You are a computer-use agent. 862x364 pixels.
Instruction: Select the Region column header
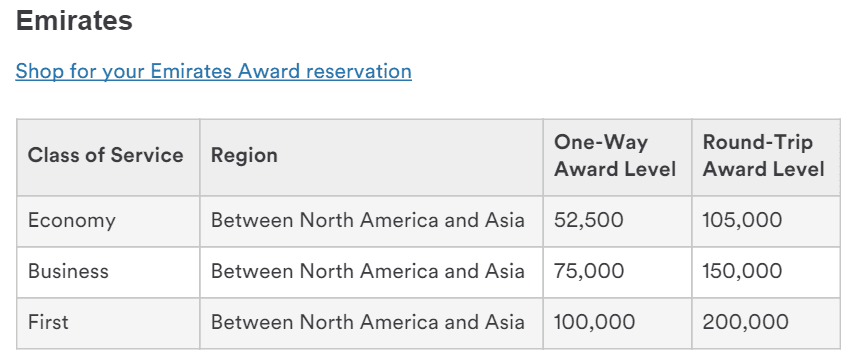point(372,157)
